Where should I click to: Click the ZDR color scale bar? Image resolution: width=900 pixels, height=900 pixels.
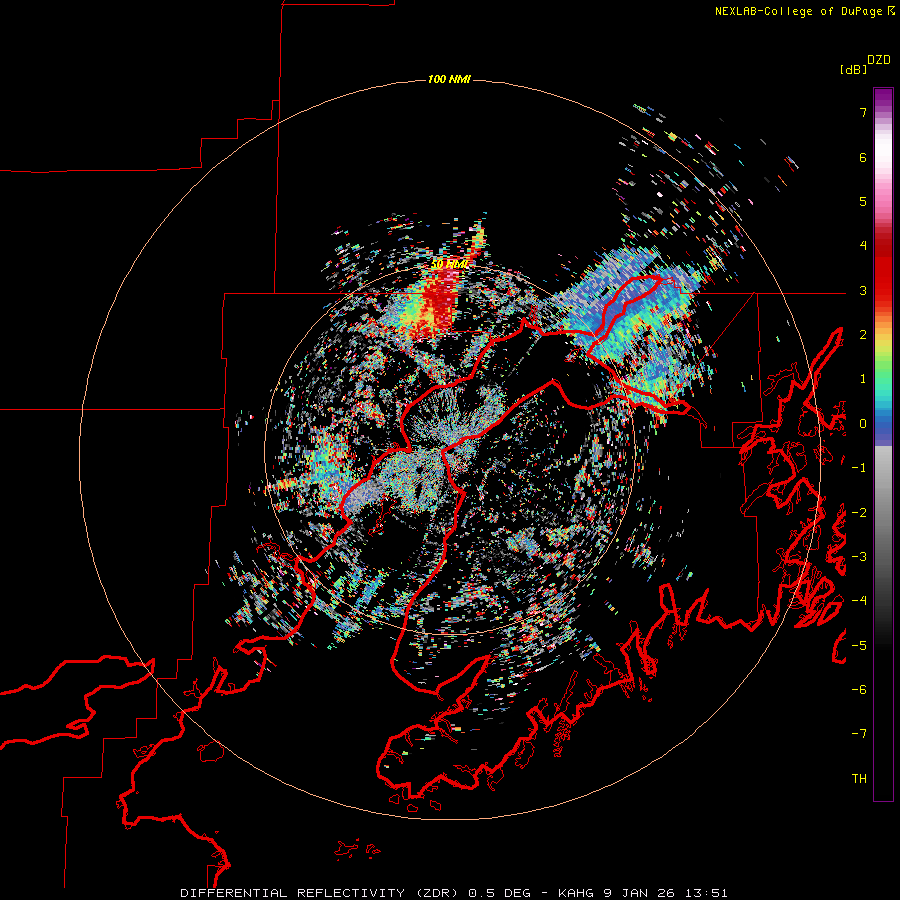(883, 444)
